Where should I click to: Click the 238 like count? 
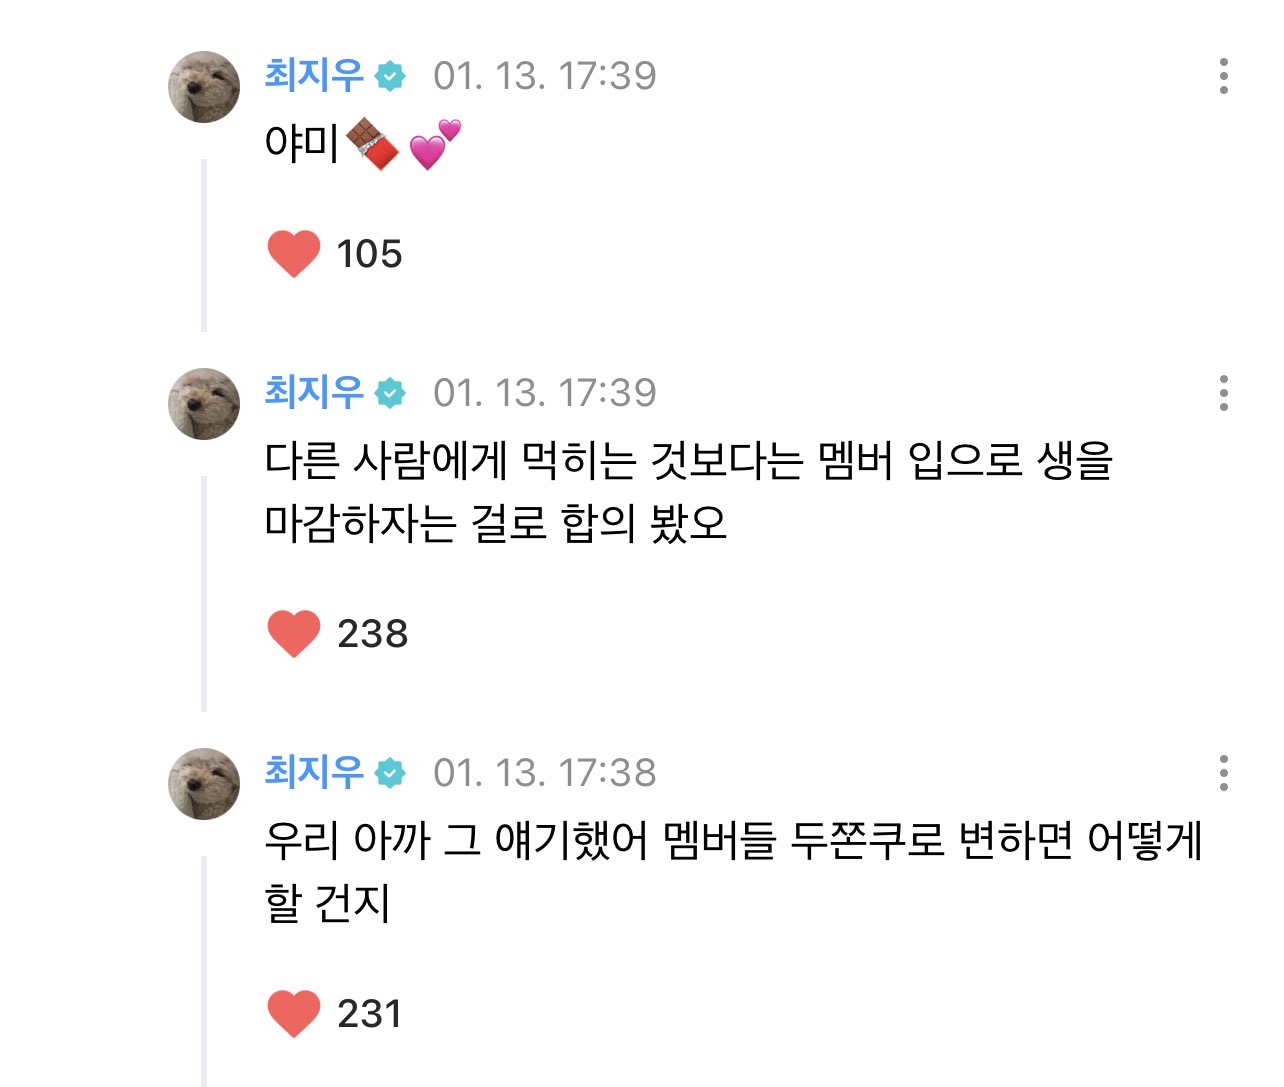(x=372, y=634)
